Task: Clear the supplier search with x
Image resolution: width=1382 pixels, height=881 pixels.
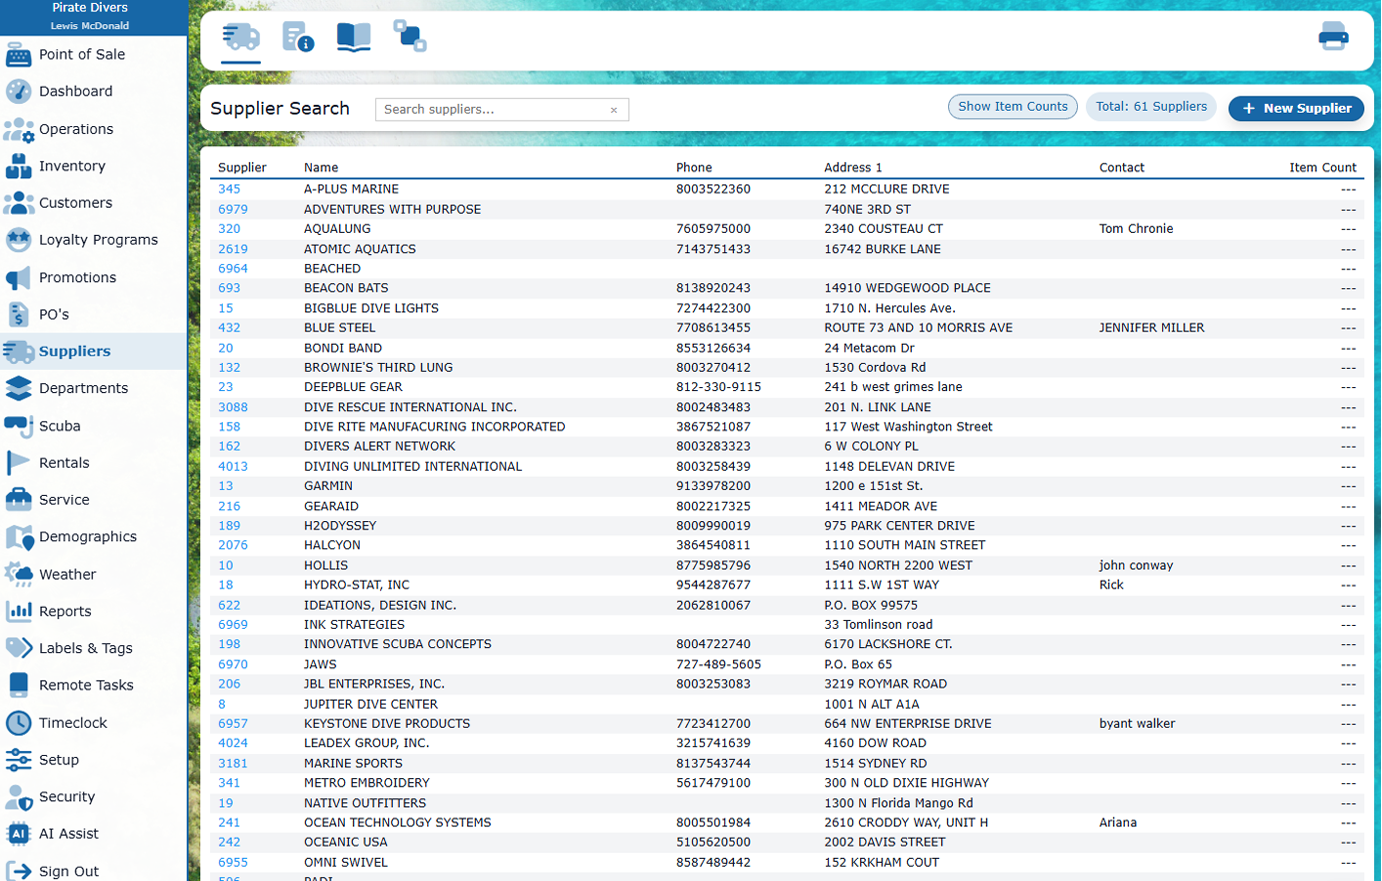Action: click(x=614, y=110)
